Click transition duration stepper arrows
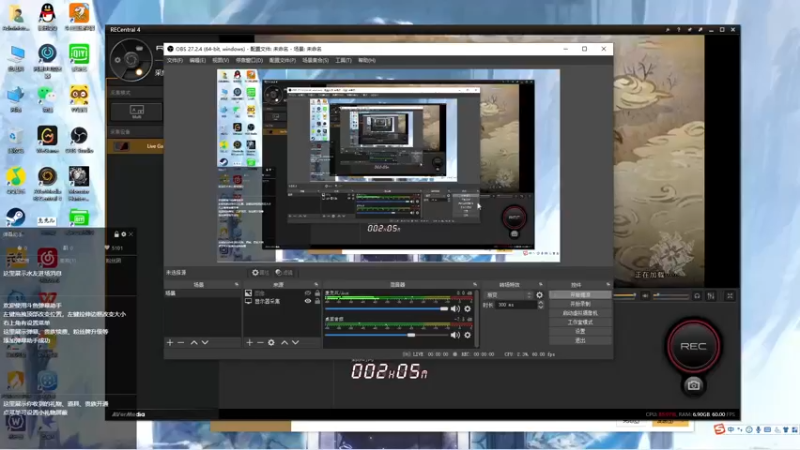Image resolution: width=800 pixels, height=450 pixels. [x=541, y=305]
